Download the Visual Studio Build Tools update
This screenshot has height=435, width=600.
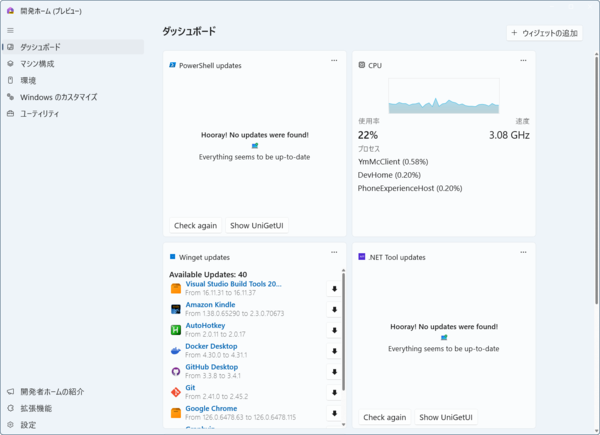[x=333, y=289]
